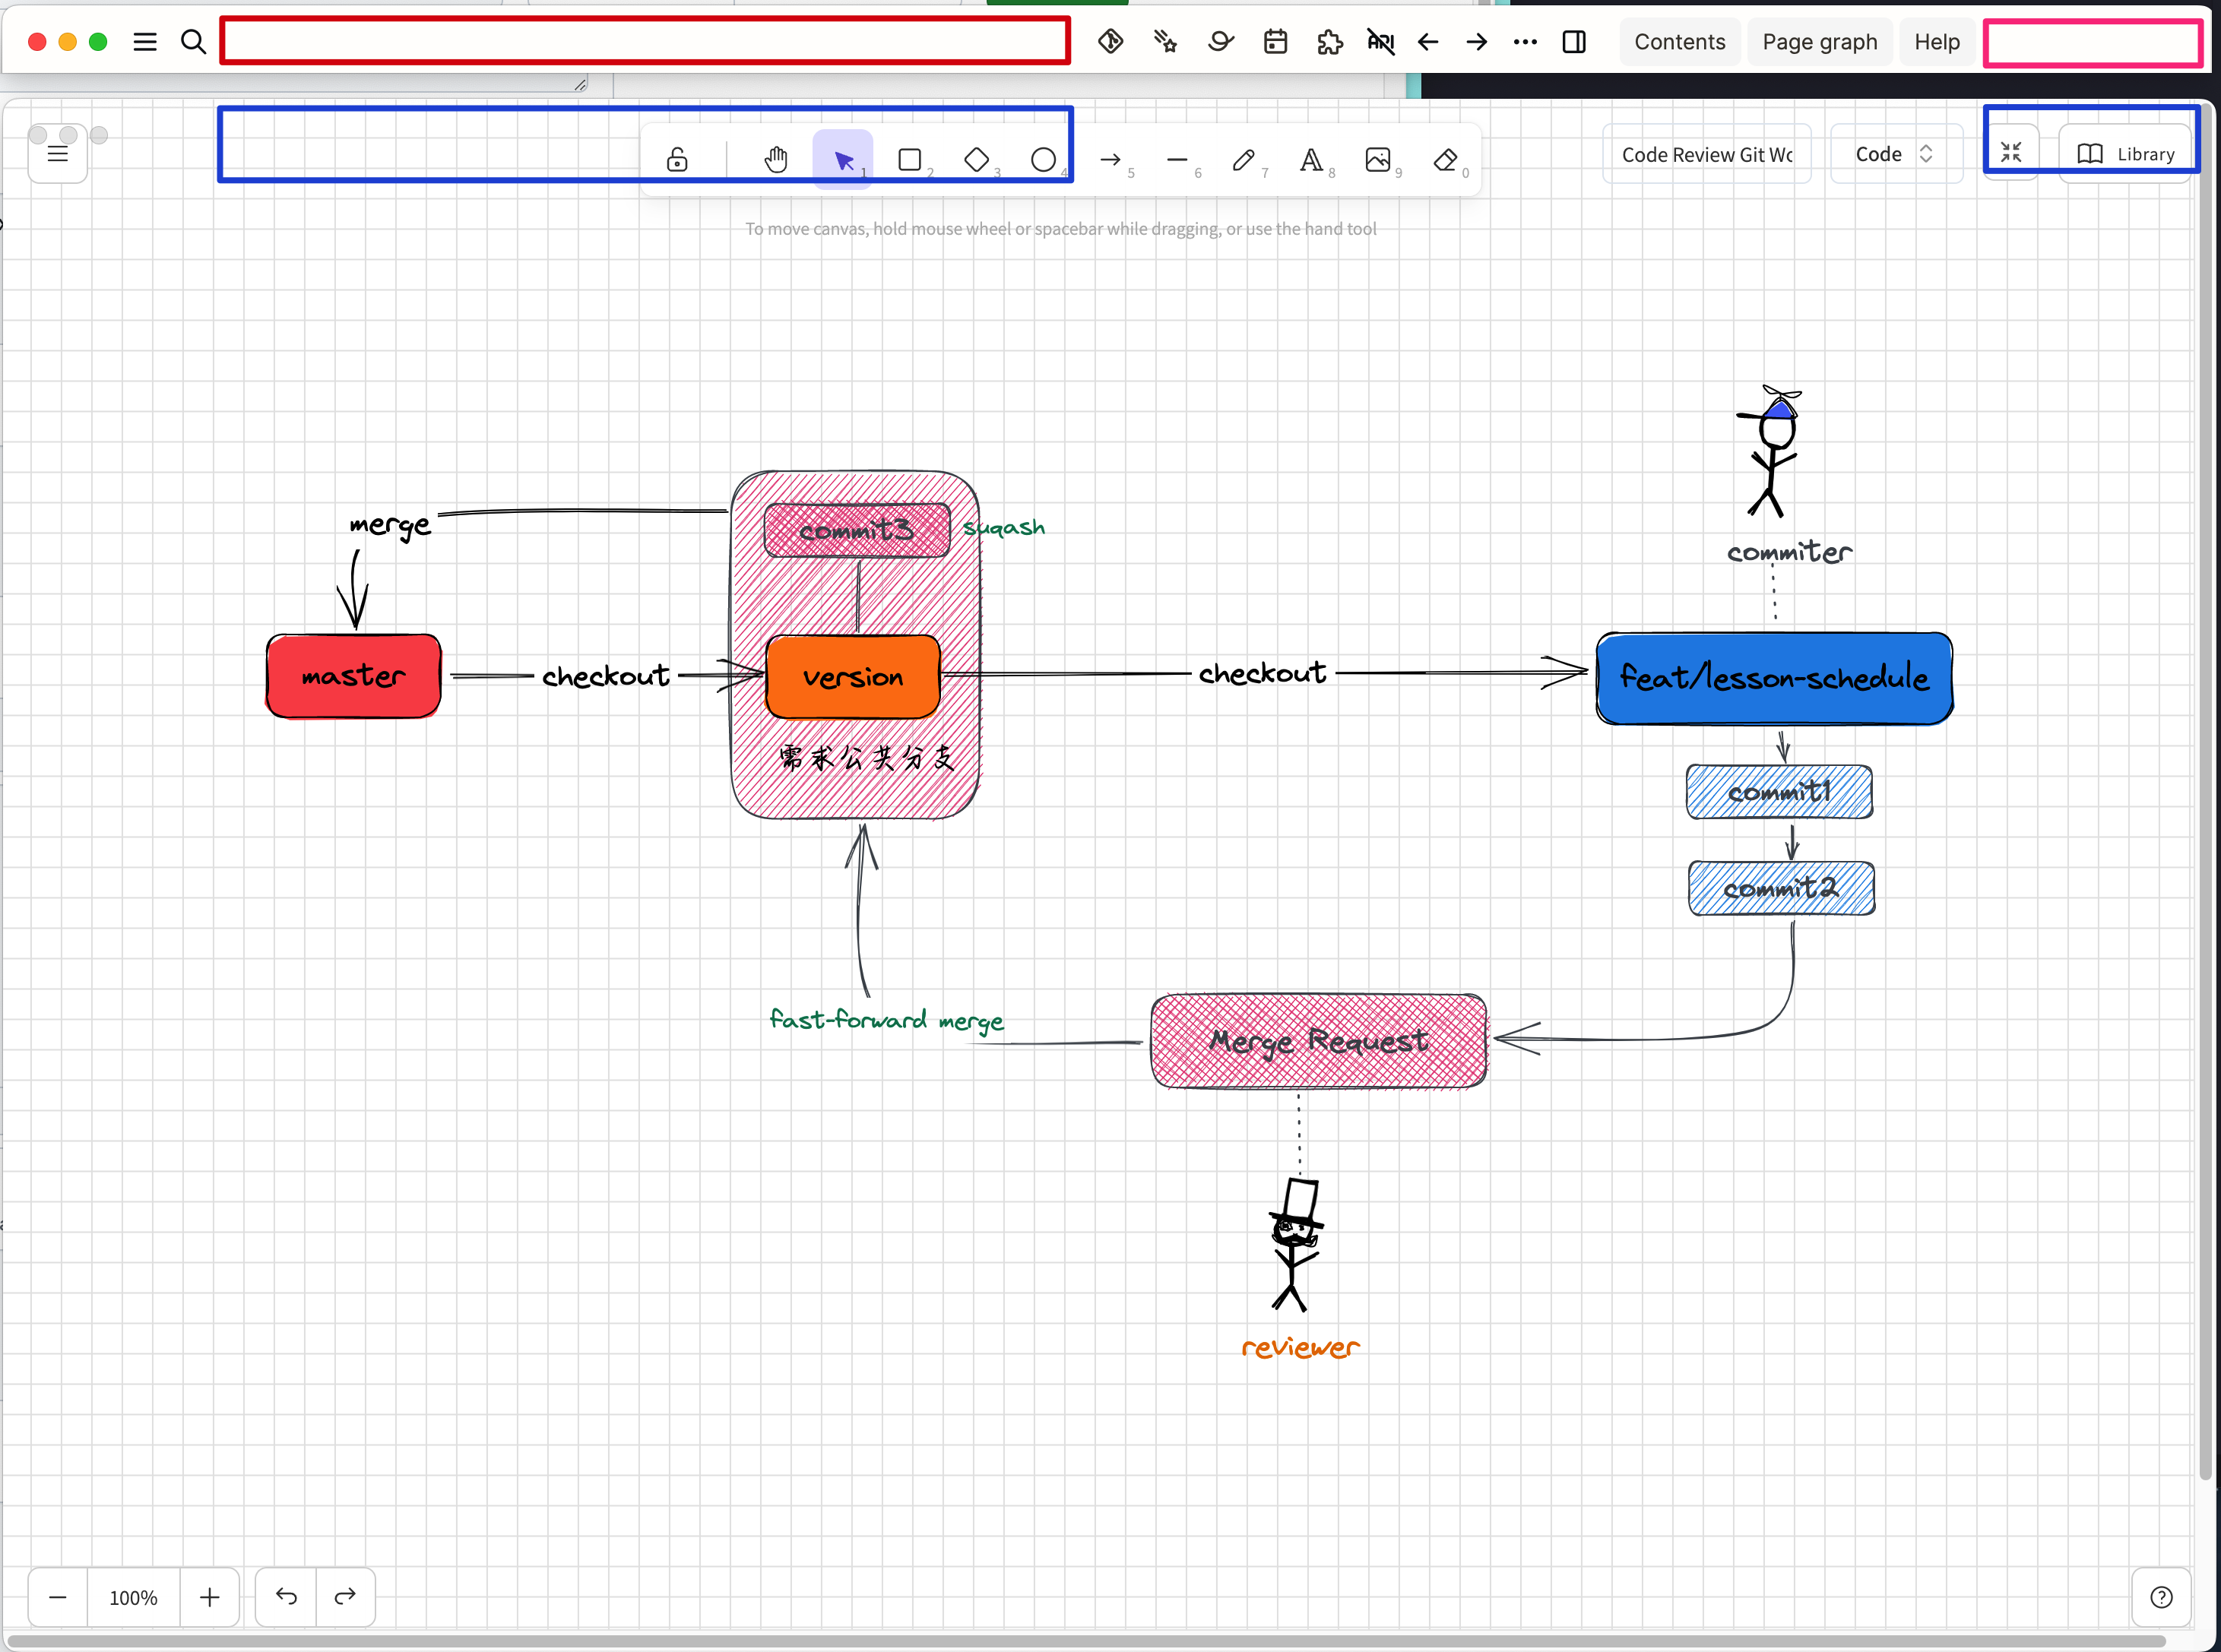The height and width of the screenshot is (1652, 2221).
Task: Select the Hand tool for panning
Action: click(776, 158)
